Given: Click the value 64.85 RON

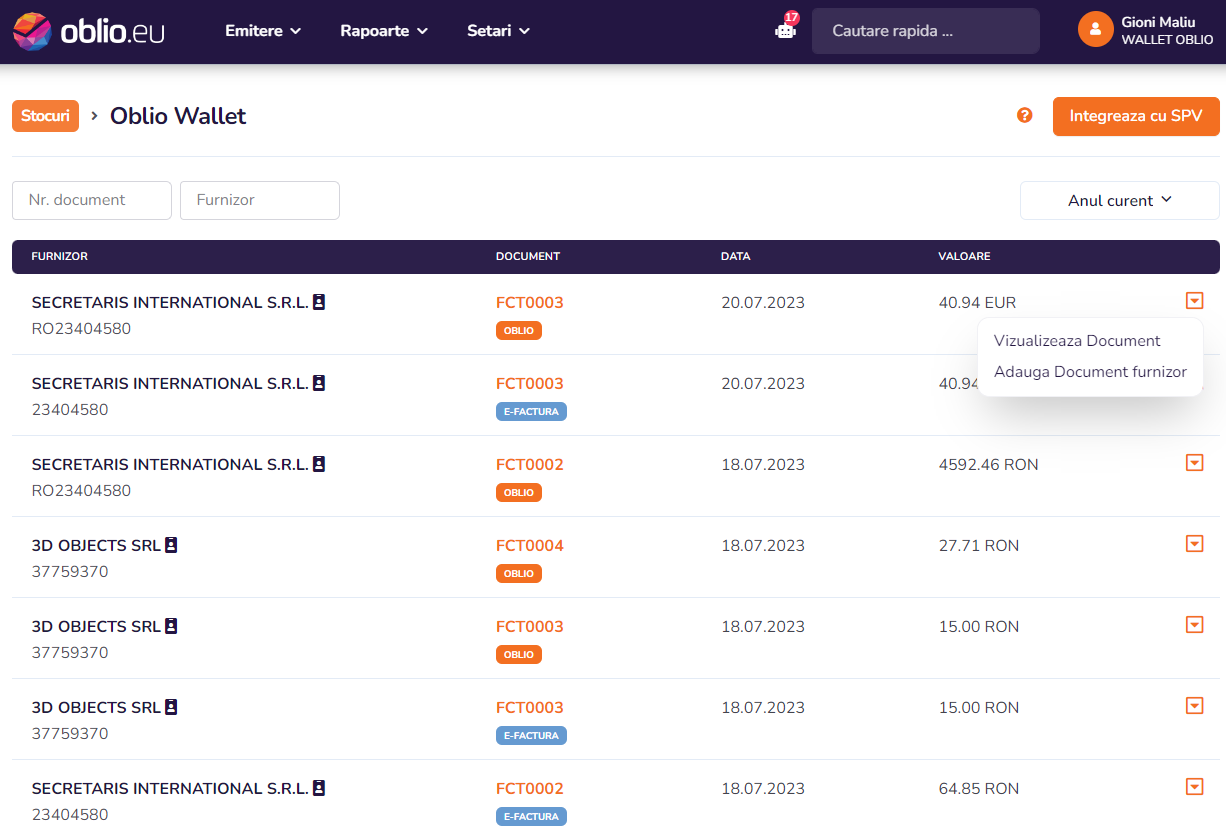Looking at the screenshot, I should (979, 789).
